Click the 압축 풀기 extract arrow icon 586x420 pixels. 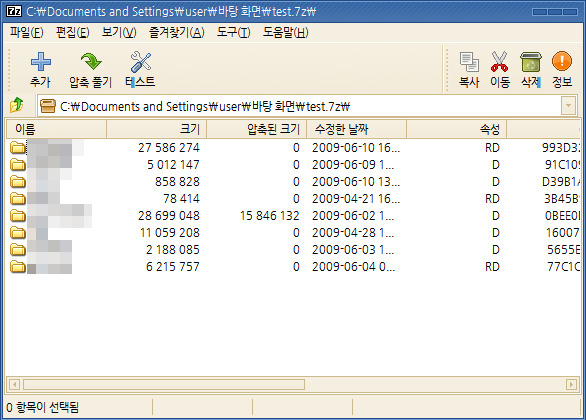(x=91, y=62)
